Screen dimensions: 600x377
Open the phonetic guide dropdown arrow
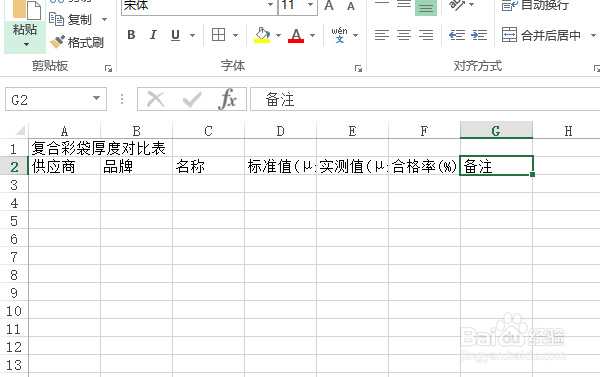[x=355, y=35]
